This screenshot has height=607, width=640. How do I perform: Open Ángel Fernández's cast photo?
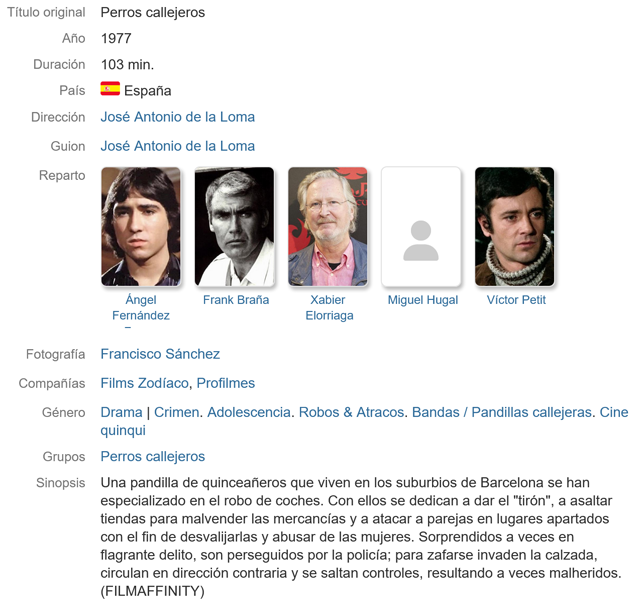tap(141, 227)
